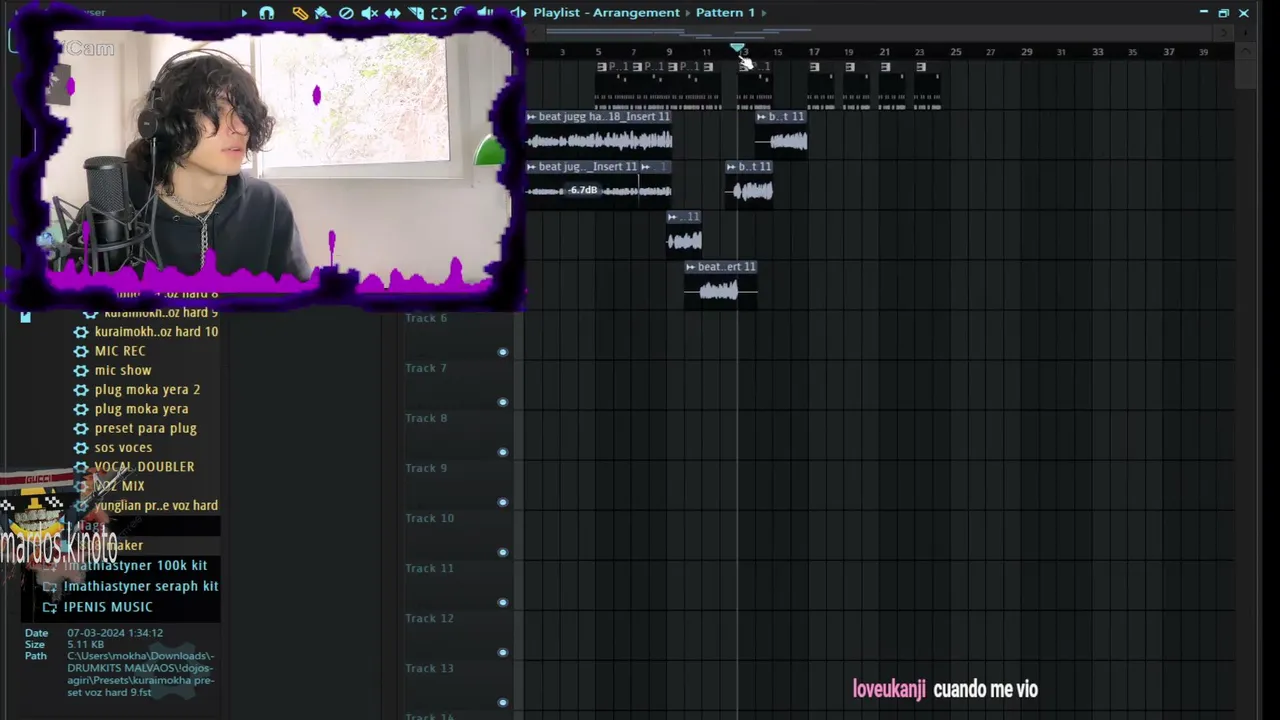The image size is (1280, 720).
Task: Click the sos voces gear icon
Action: pyautogui.click(x=81, y=448)
